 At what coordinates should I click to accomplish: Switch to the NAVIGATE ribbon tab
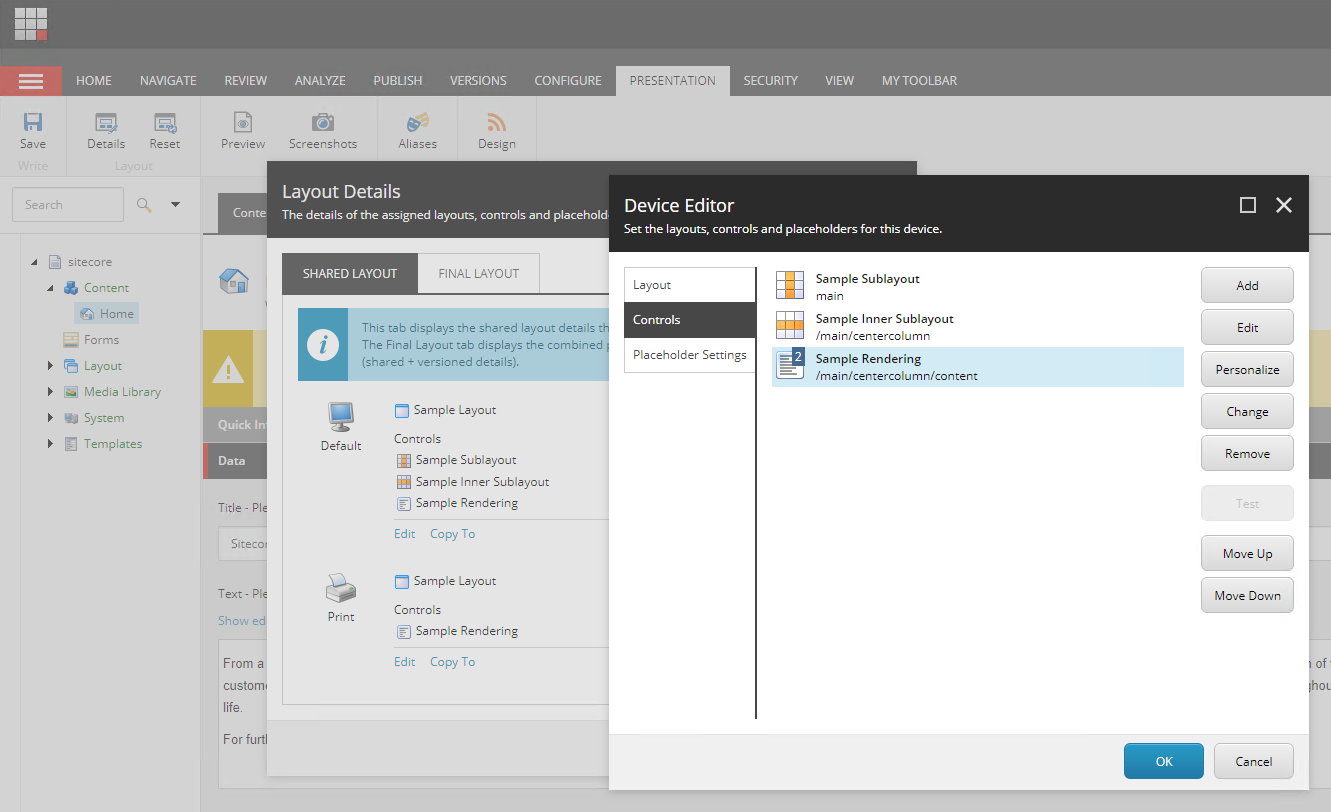tap(168, 81)
